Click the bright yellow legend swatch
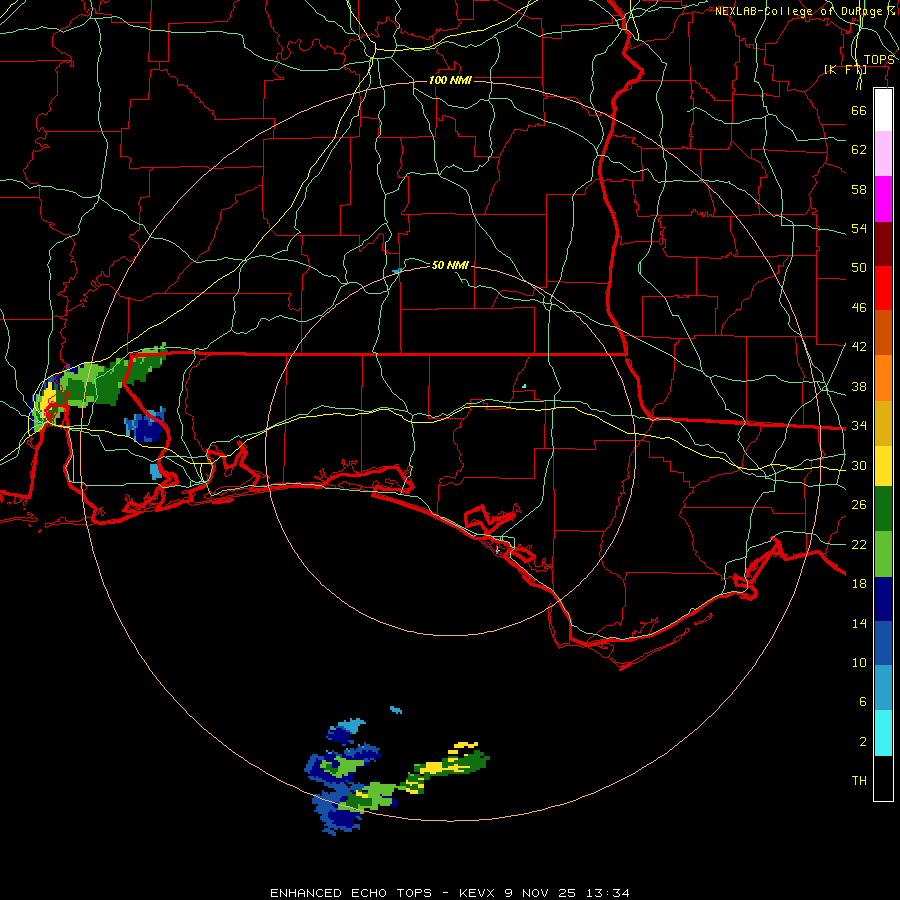This screenshot has height=900, width=900. 883,466
